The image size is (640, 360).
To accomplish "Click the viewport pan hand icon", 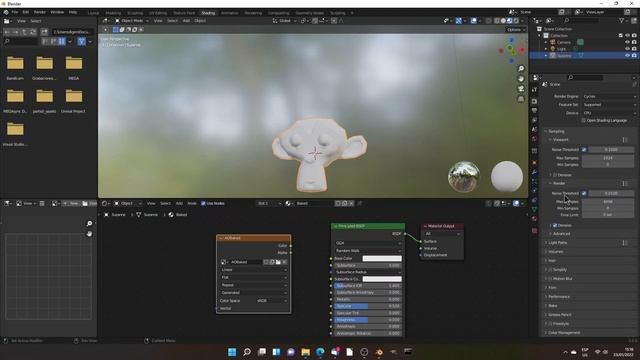I will click(x=521, y=79).
